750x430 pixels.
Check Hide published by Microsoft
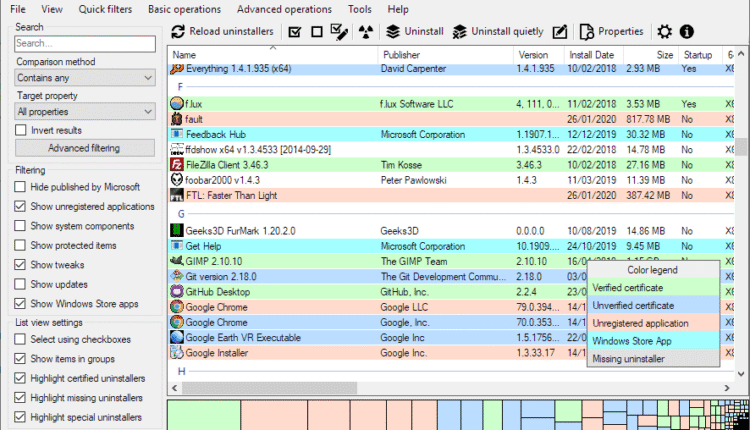click(20, 187)
